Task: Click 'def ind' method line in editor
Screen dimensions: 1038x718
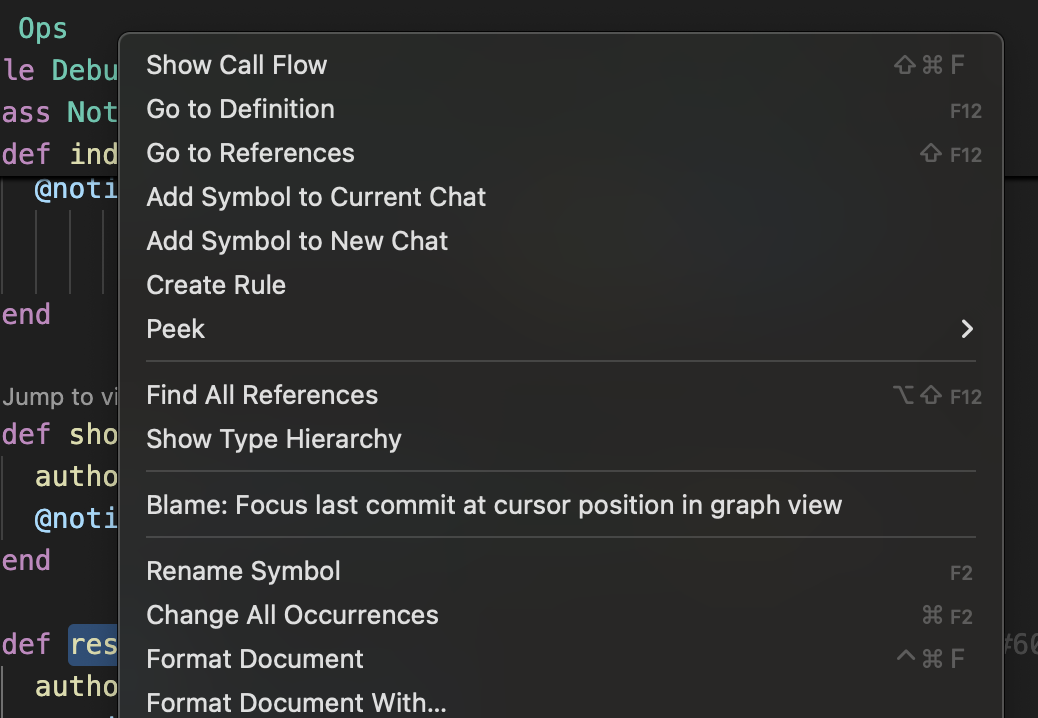Action: click(60, 155)
